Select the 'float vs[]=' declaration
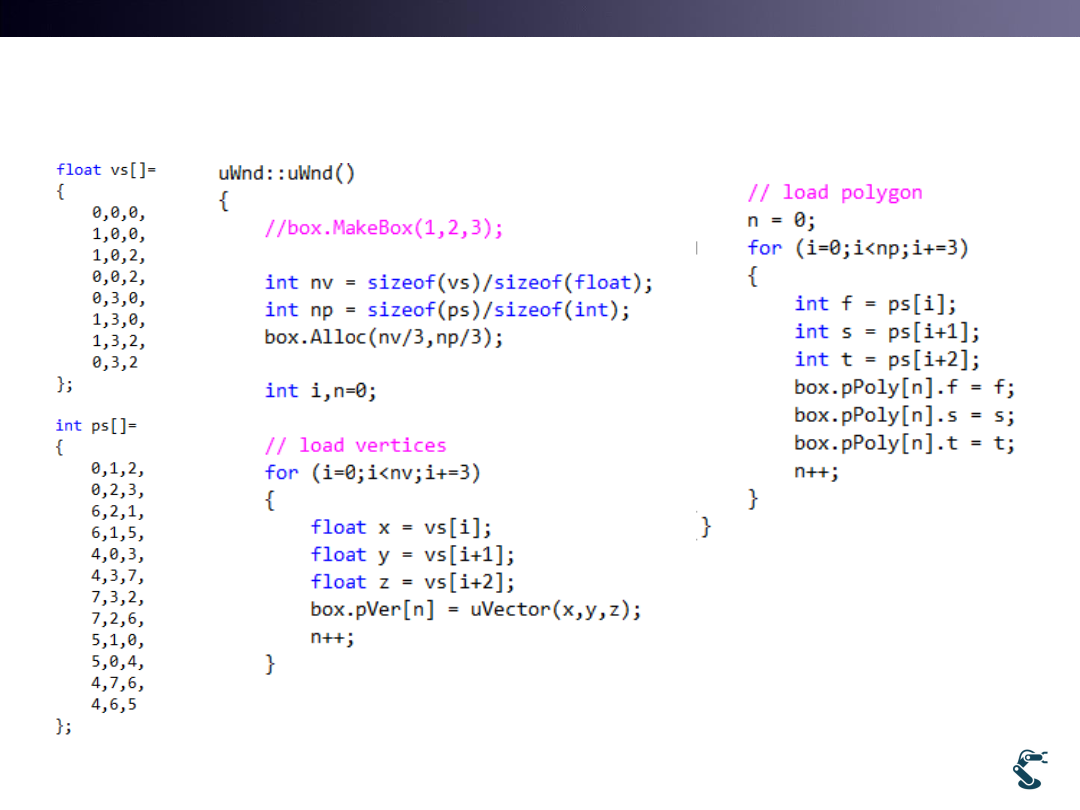The image size is (1080, 810). pyautogui.click(x=106, y=169)
